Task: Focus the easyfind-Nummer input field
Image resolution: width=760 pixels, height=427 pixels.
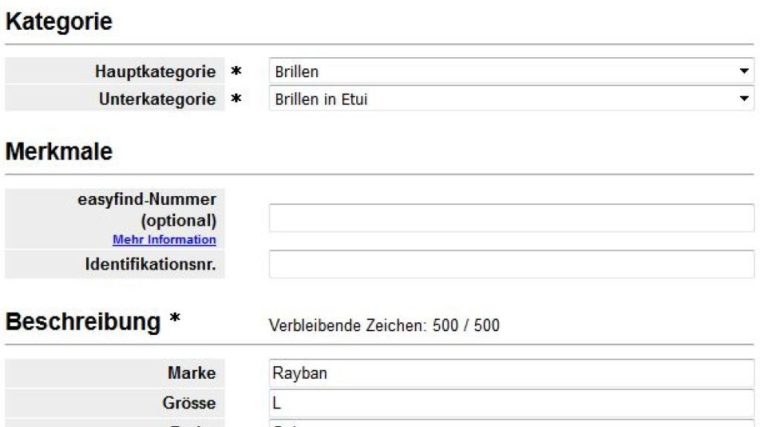Action: point(511,218)
